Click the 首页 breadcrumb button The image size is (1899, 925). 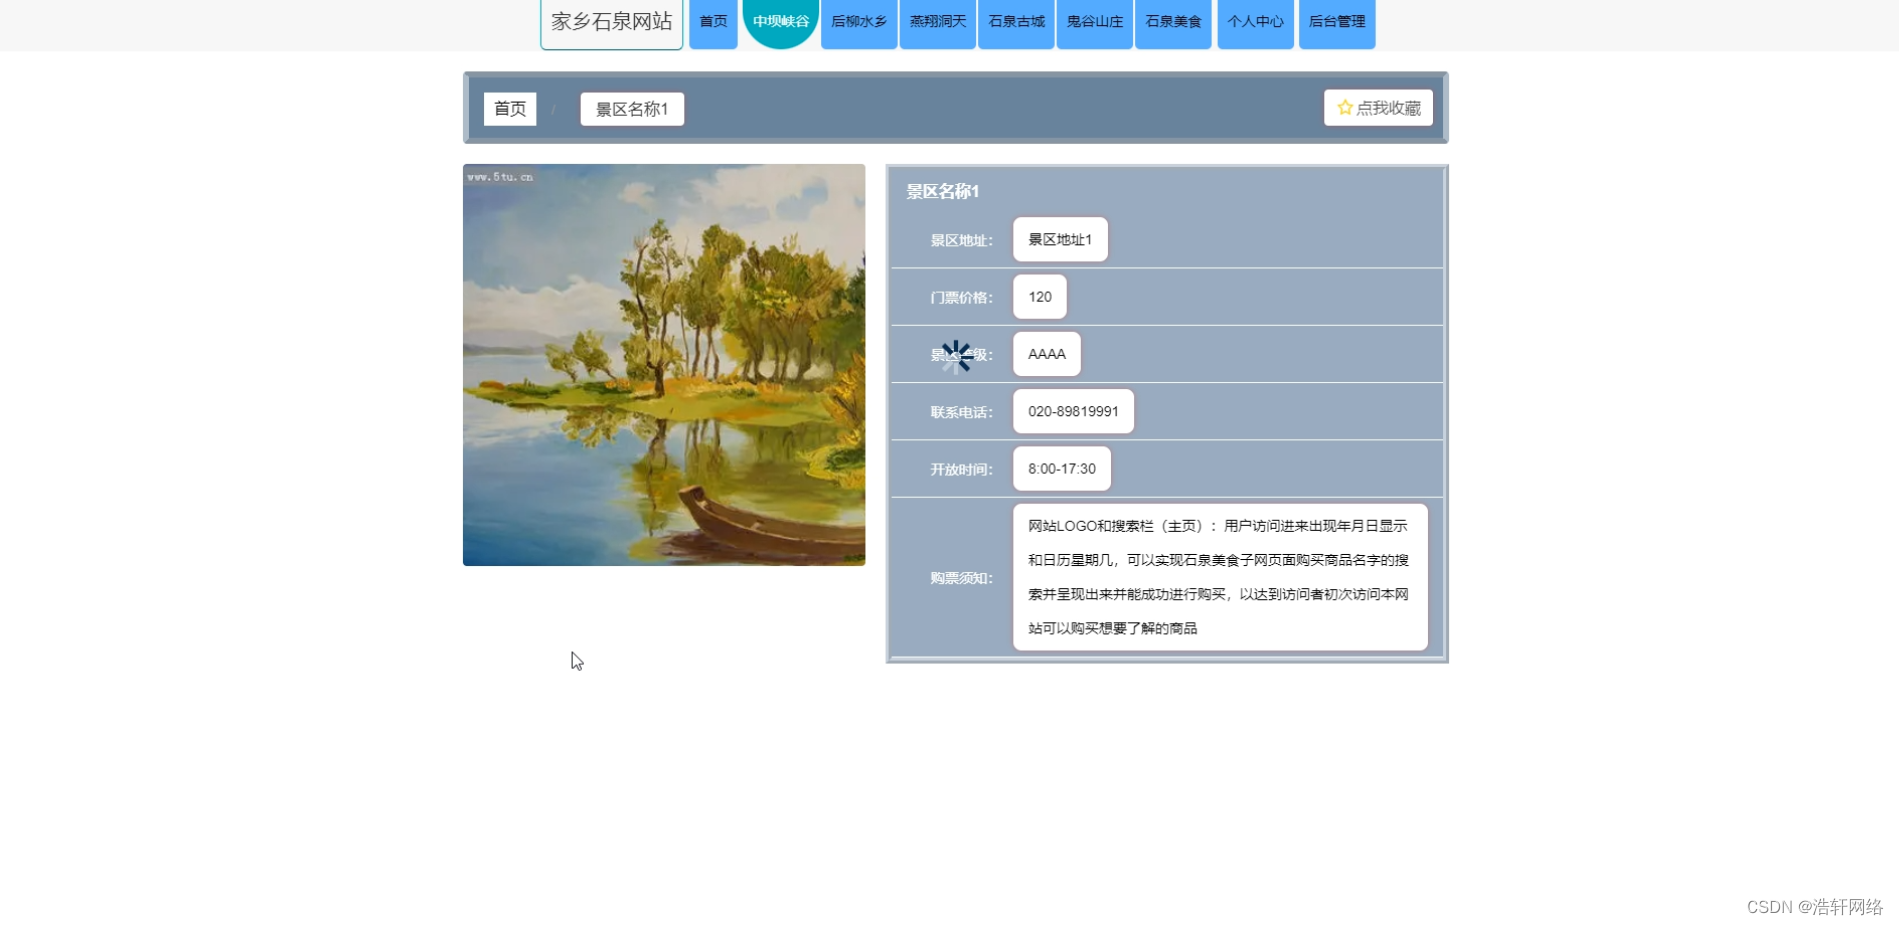point(509,108)
